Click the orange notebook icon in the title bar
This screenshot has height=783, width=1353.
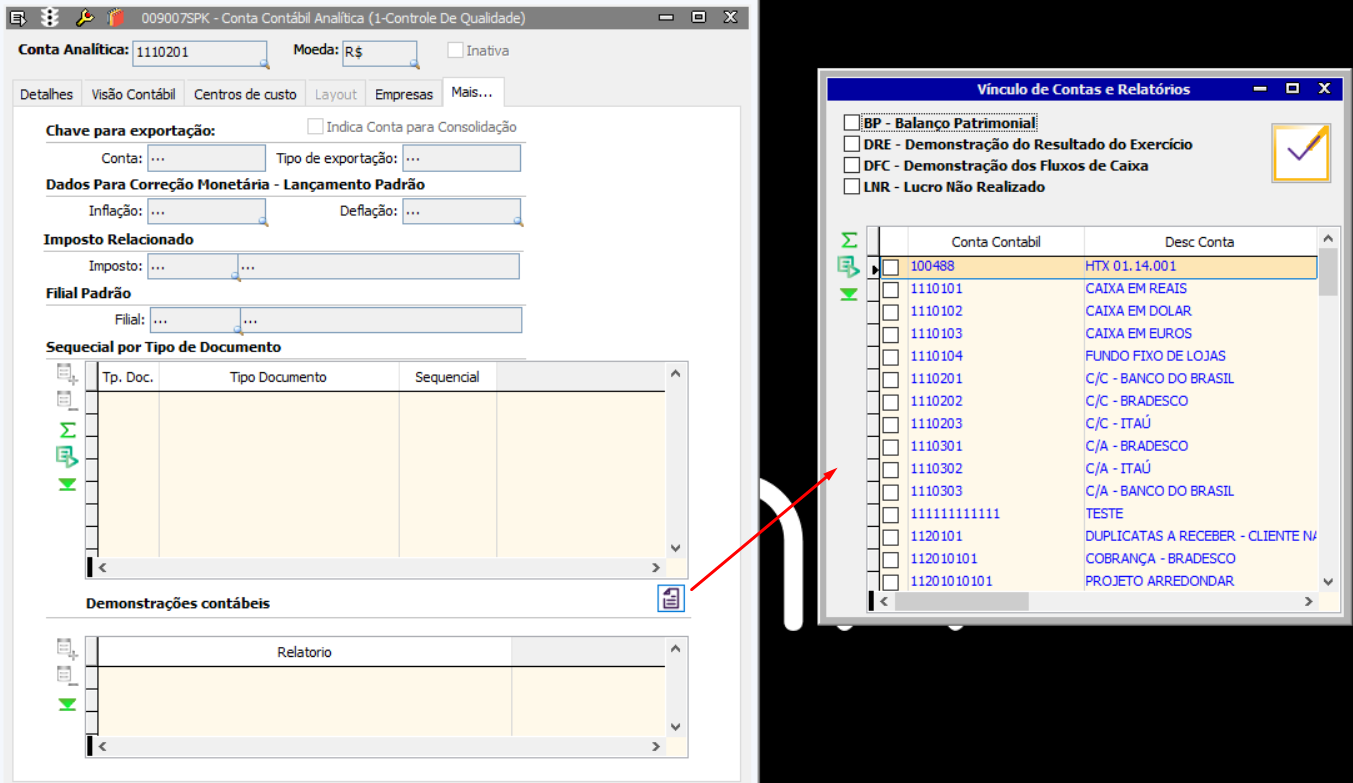click(116, 17)
